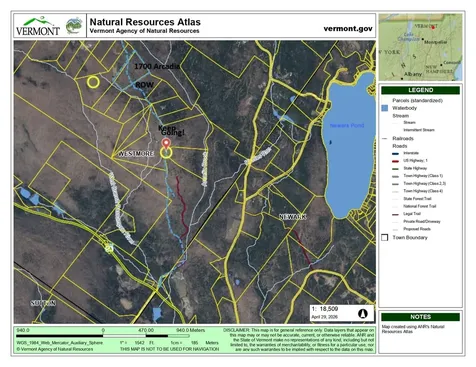Image resolution: width=476 pixels, height=367 pixels.
Task: Click the '1700 Arcadia' map label
Action: tap(157, 66)
